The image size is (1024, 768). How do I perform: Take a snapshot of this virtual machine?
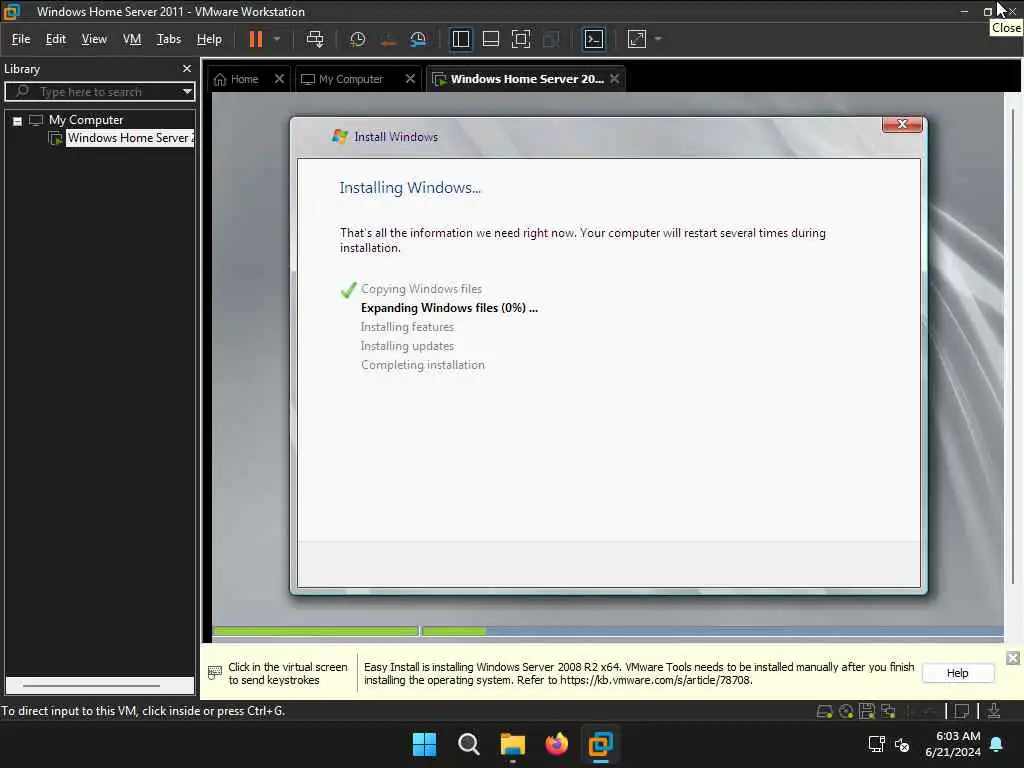coord(357,39)
